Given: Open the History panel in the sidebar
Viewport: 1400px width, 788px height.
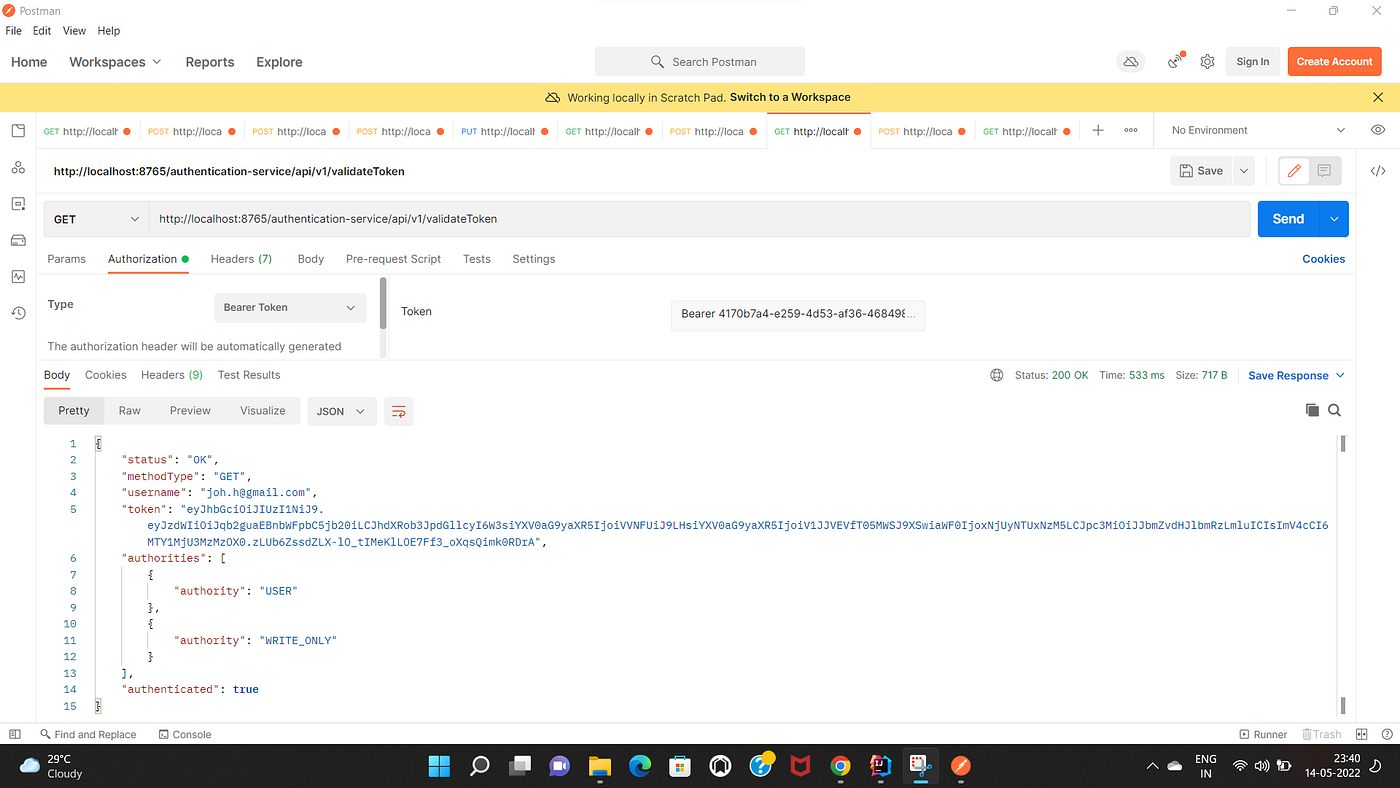Looking at the screenshot, I should point(17,313).
